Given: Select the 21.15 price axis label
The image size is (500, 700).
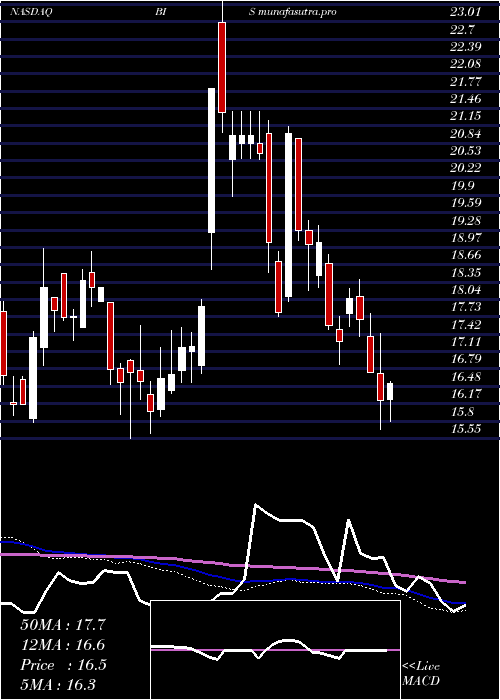Looking at the screenshot, I should pyautogui.click(x=466, y=116).
